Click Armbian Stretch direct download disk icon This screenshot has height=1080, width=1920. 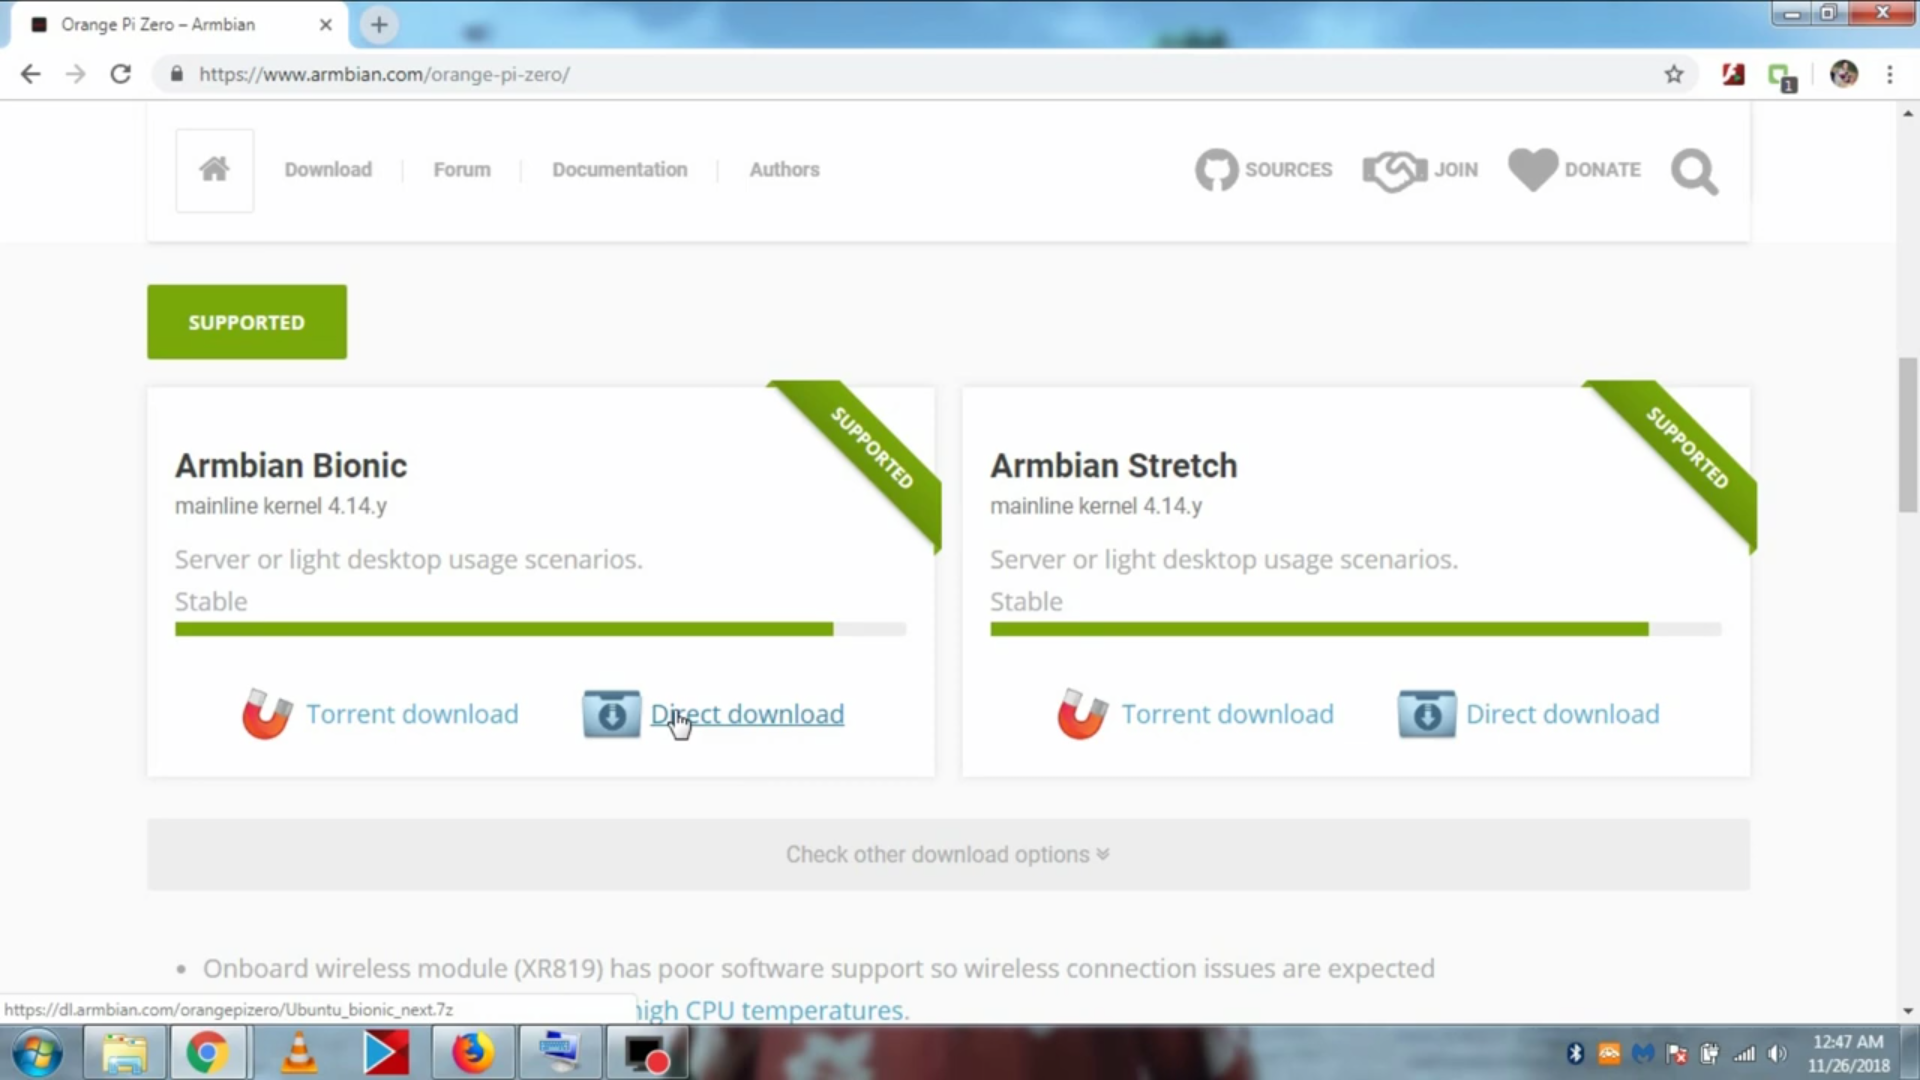[x=1427, y=714]
